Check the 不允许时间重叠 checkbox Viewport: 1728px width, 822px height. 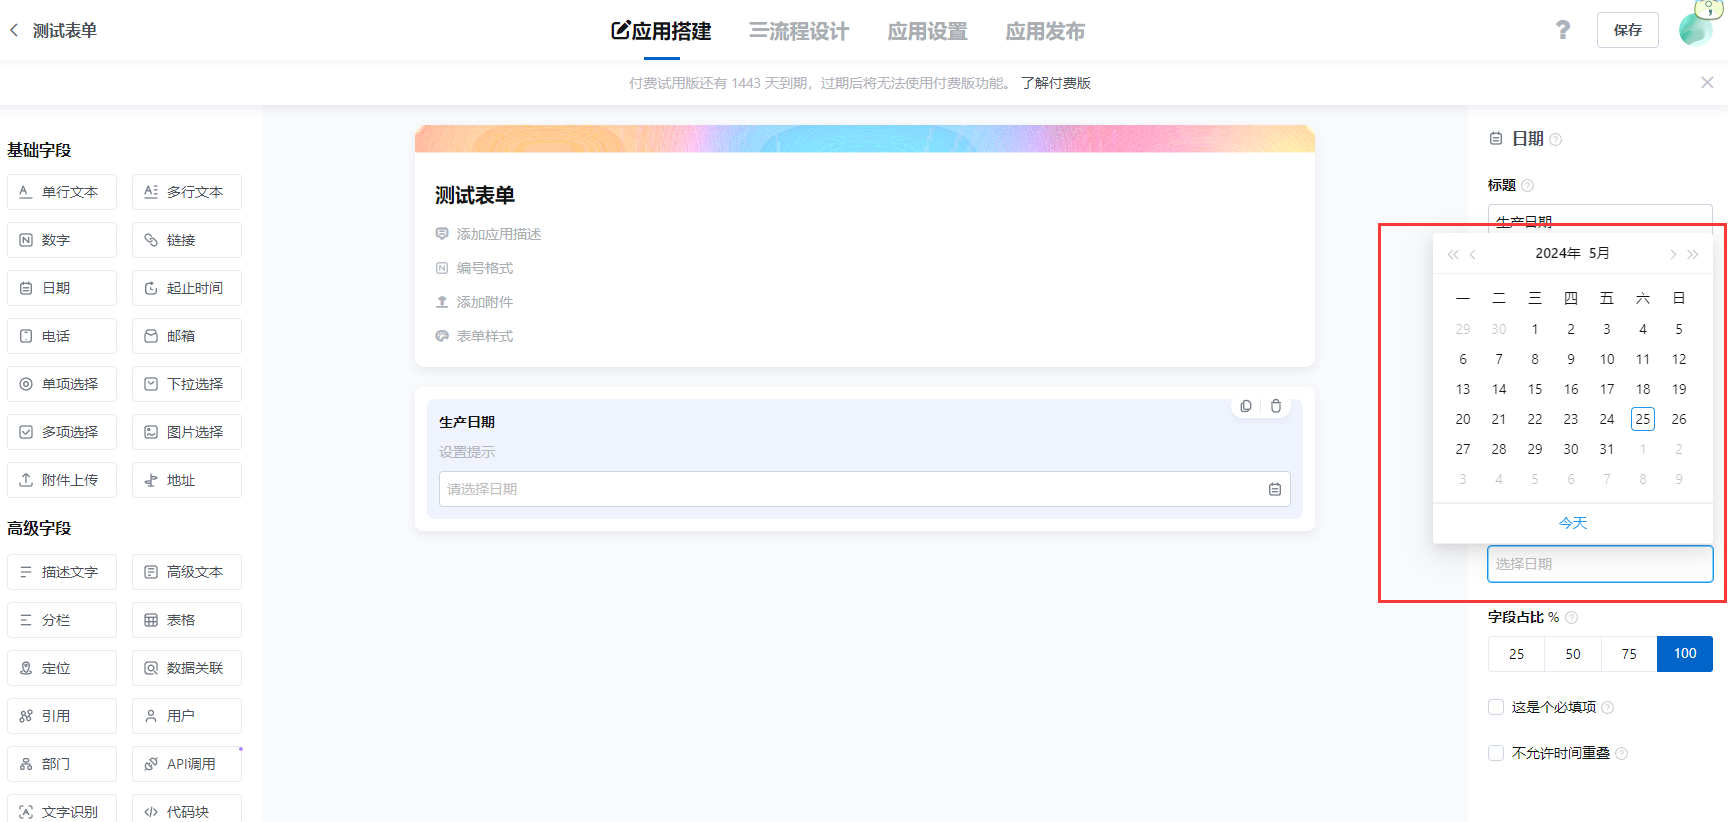[x=1496, y=753]
